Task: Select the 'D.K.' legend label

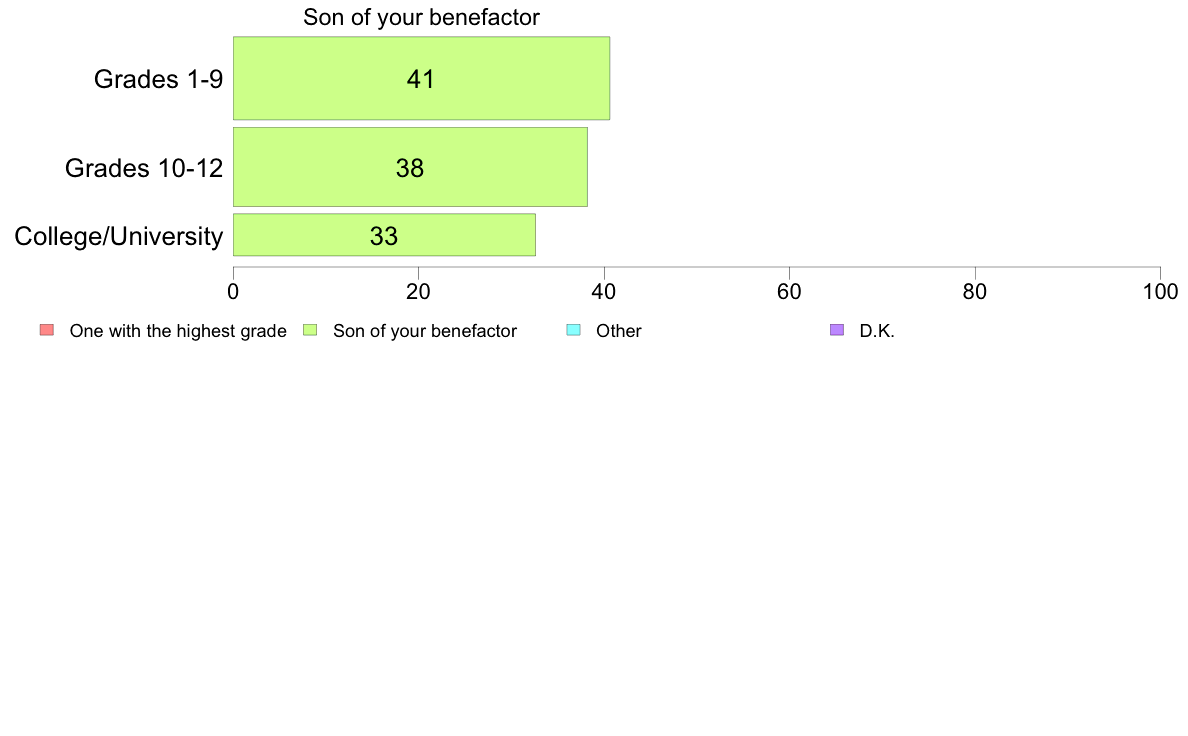Action: [x=877, y=331]
